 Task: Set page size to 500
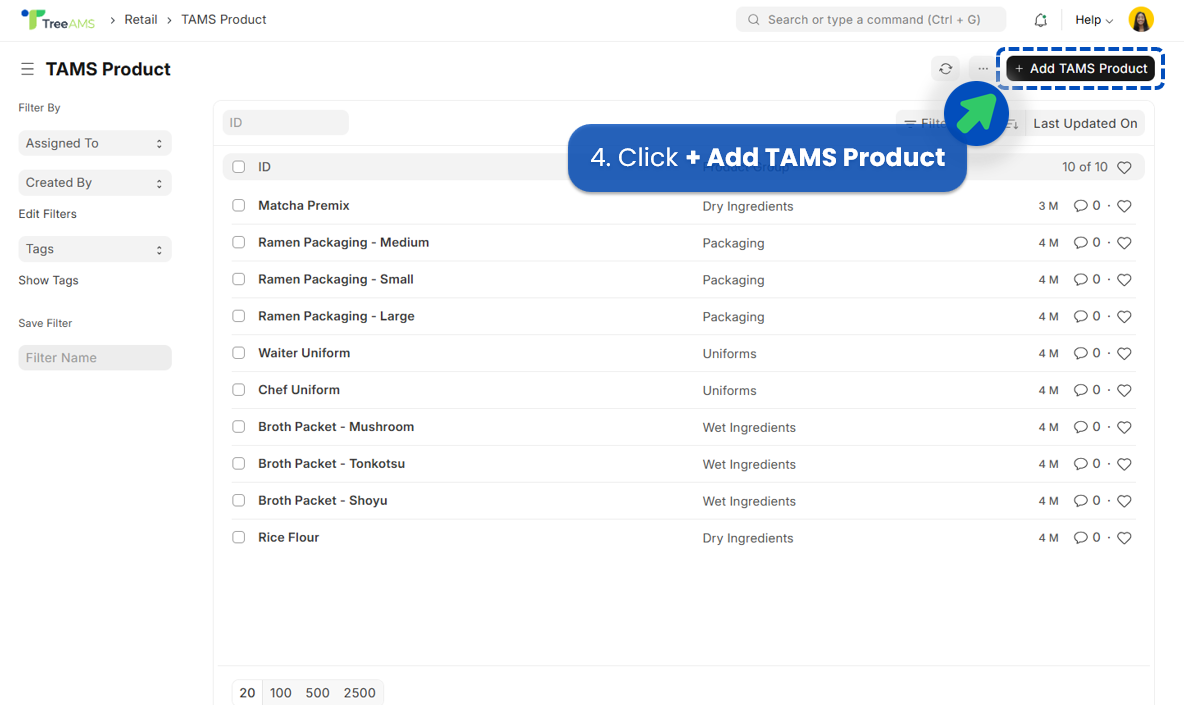click(x=317, y=693)
